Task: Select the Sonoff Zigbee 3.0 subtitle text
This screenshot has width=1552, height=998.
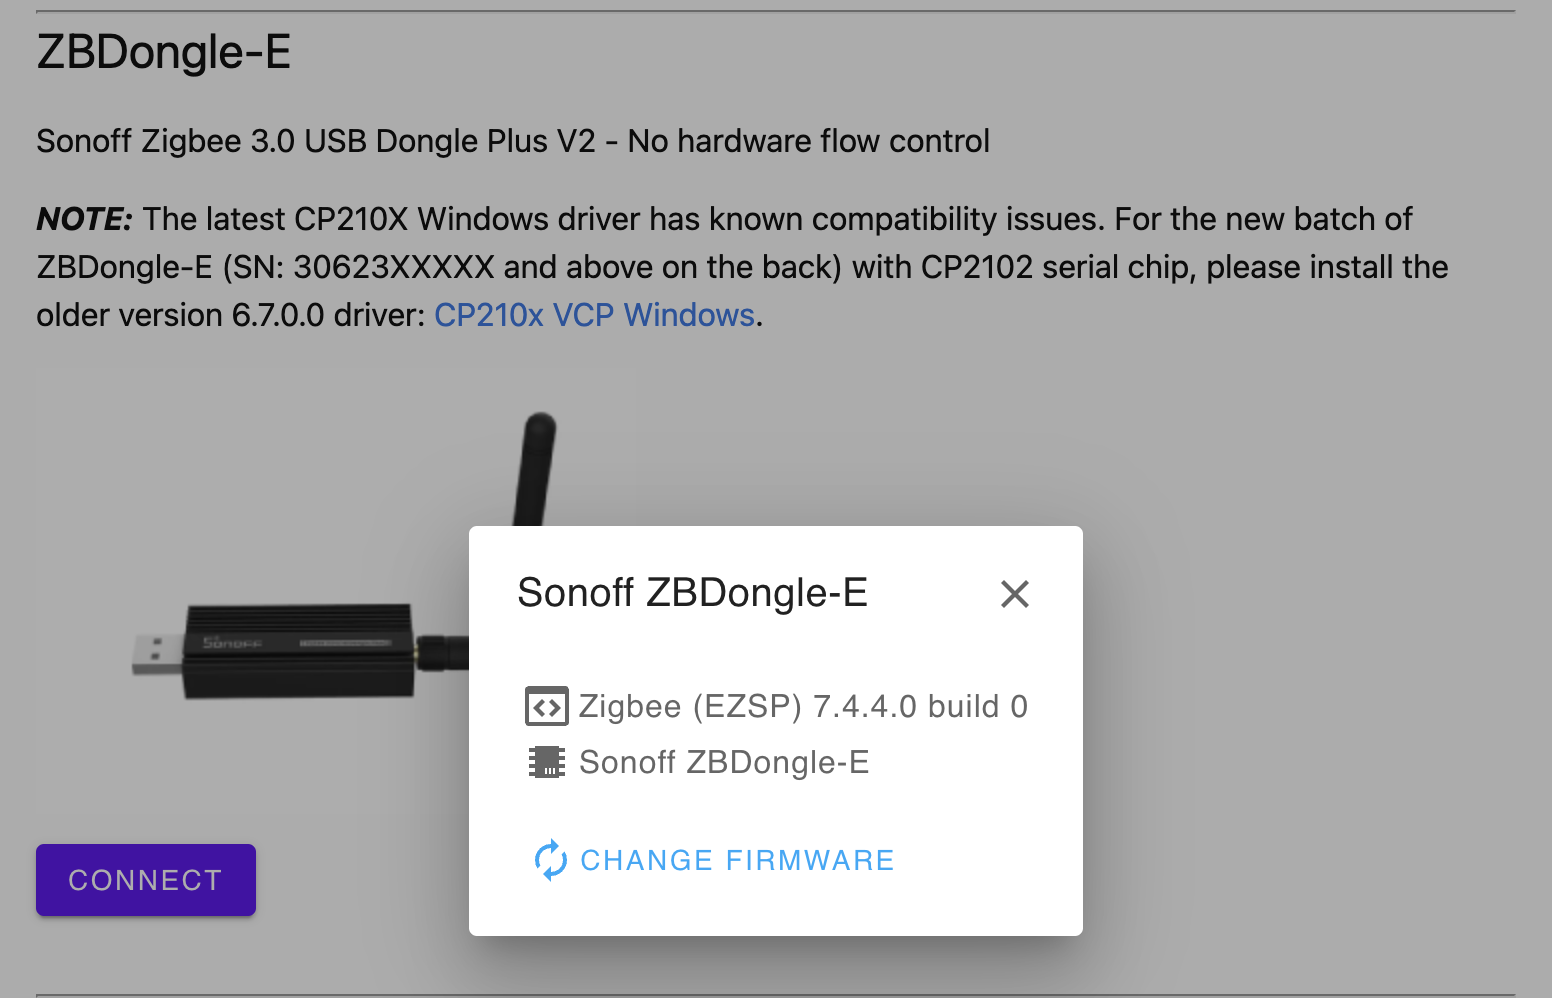Action: click(x=512, y=141)
